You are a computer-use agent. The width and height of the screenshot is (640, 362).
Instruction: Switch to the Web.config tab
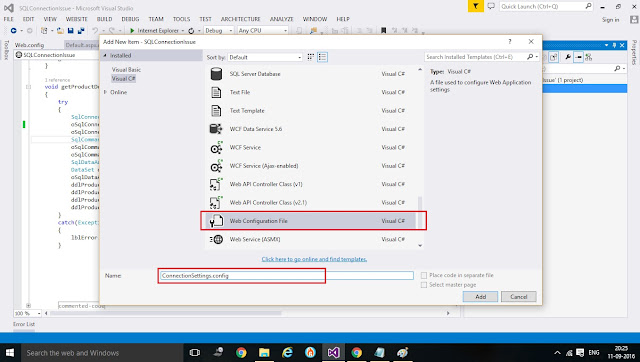29,45
